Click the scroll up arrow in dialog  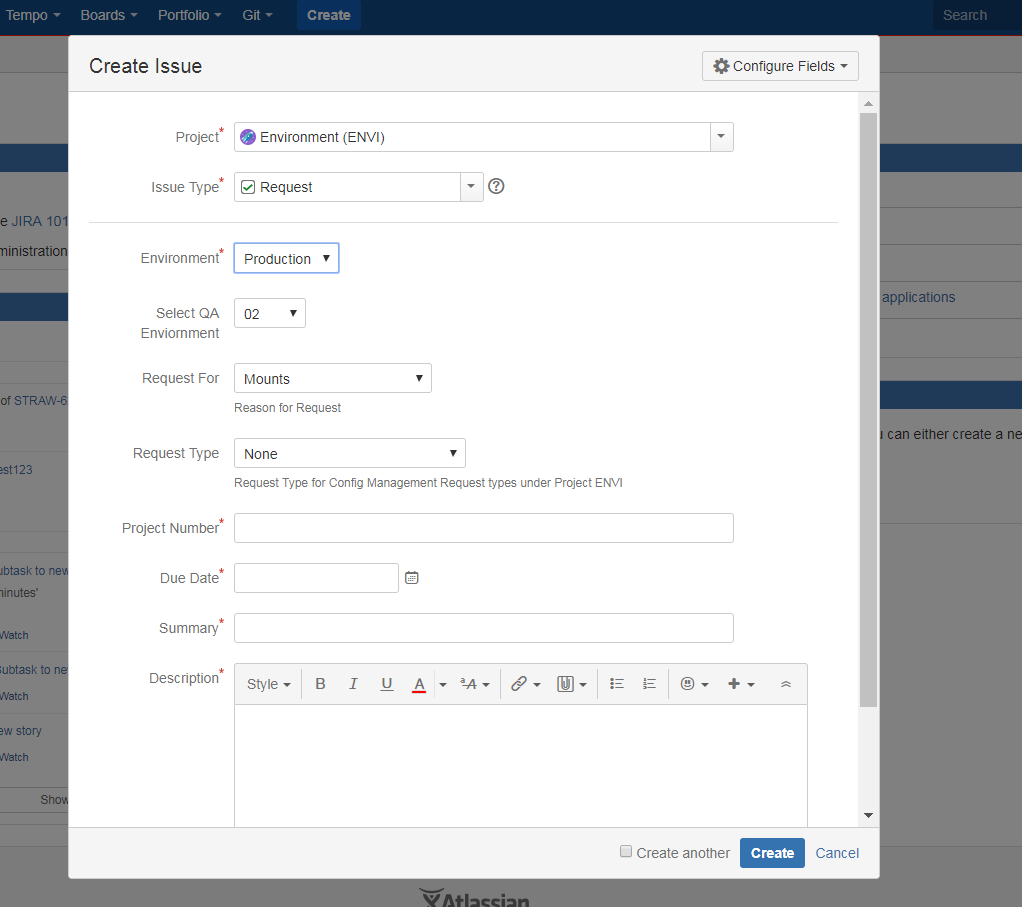click(x=868, y=104)
